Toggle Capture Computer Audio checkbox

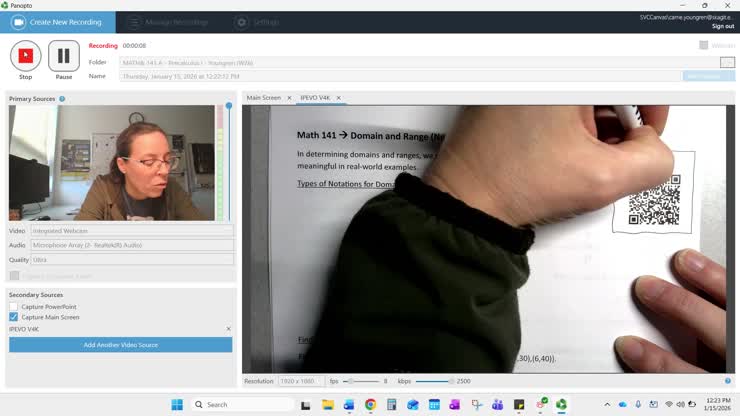click(x=14, y=275)
